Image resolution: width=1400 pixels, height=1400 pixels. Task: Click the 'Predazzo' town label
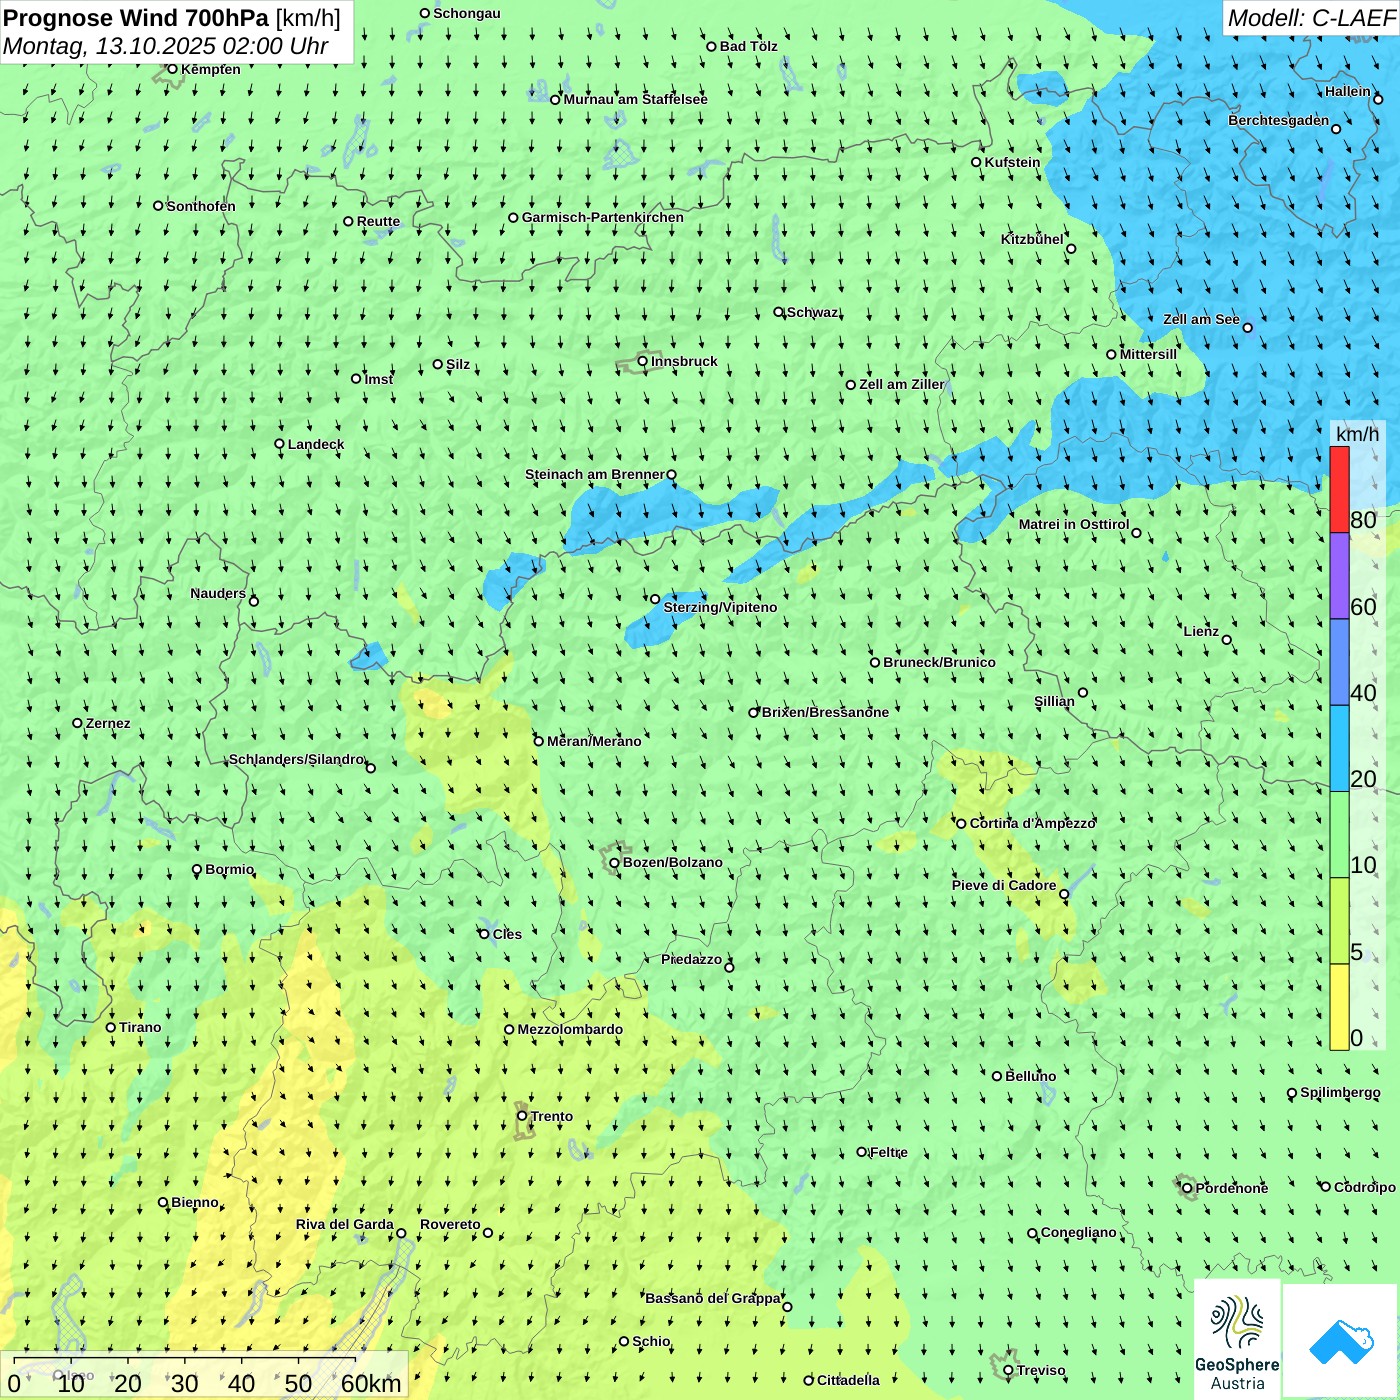(691, 959)
